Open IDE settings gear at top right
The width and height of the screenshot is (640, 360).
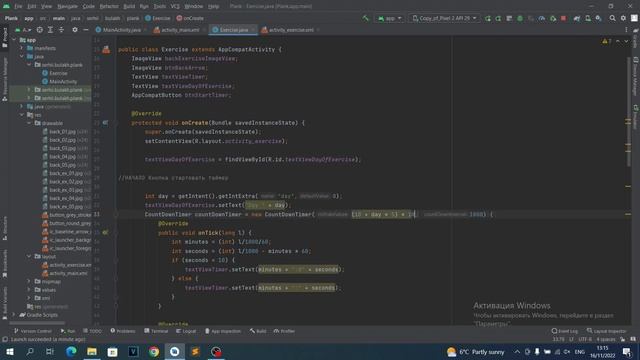(623, 18)
